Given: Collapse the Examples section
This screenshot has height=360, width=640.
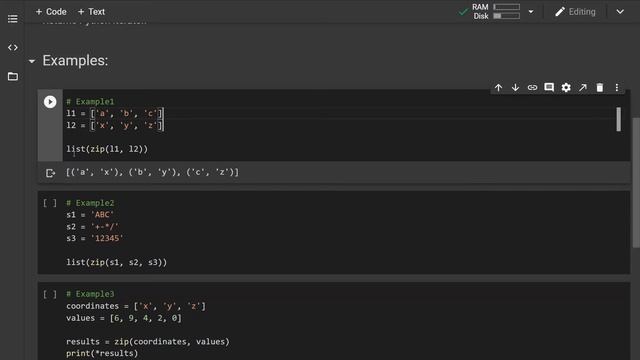Looking at the screenshot, I should (32, 61).
